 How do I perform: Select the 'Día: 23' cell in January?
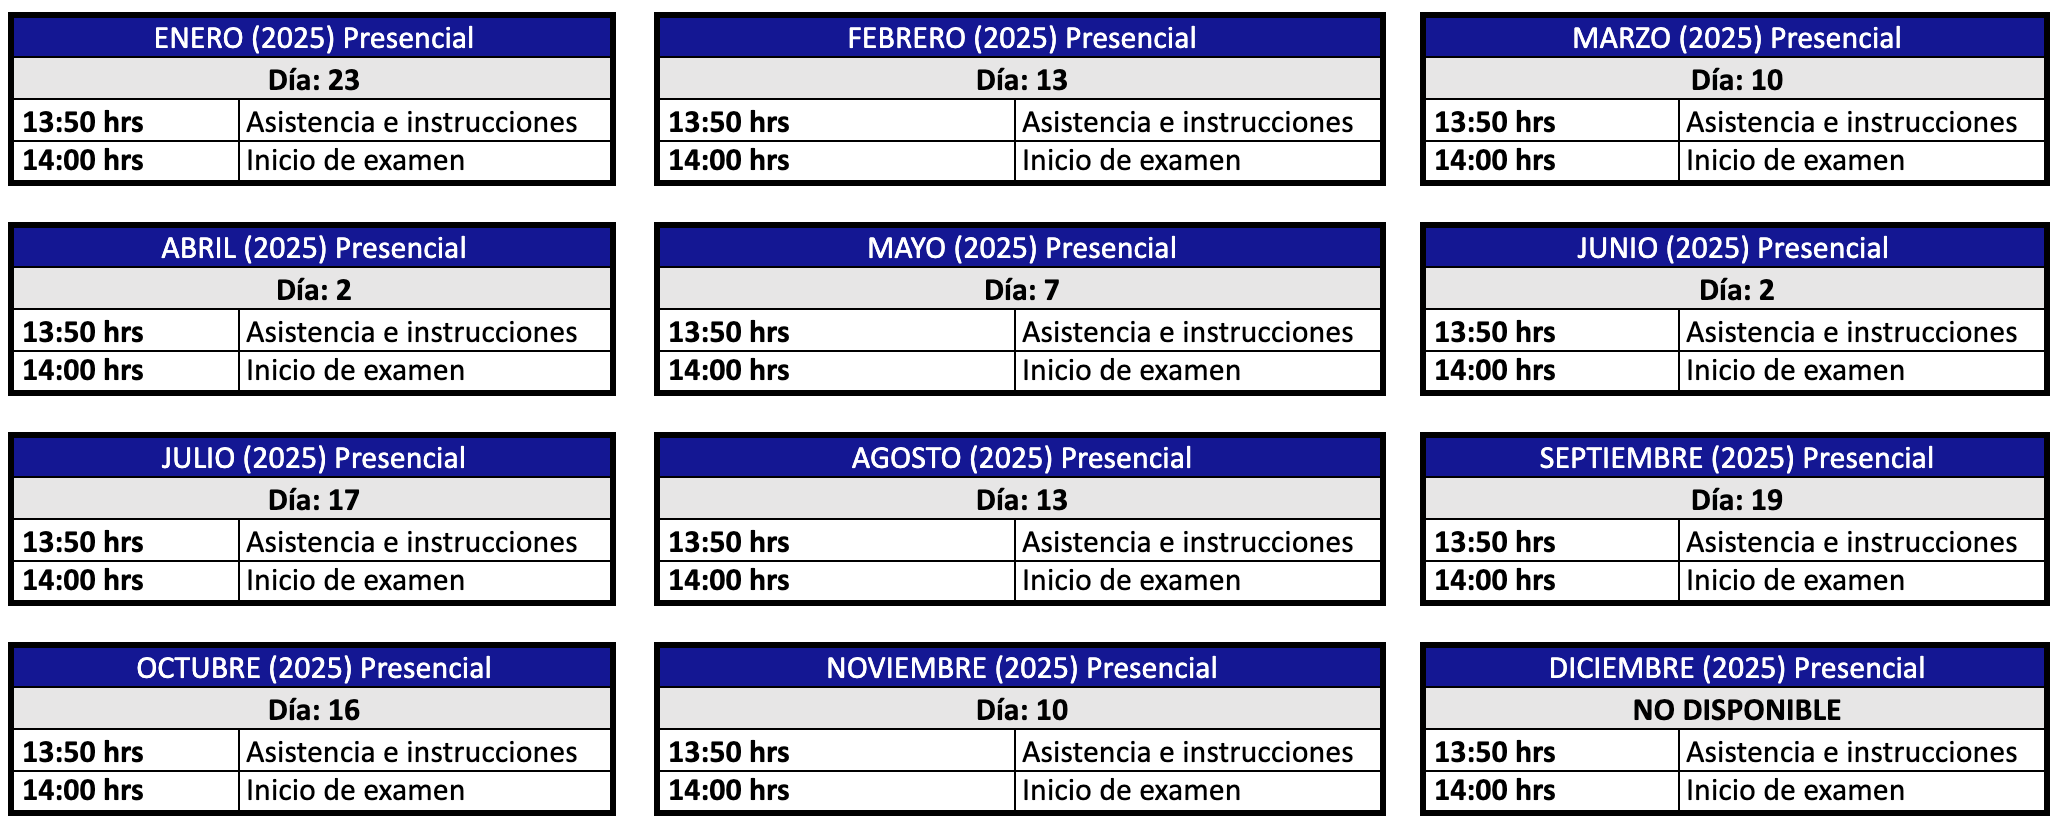(x=313, y=80)
